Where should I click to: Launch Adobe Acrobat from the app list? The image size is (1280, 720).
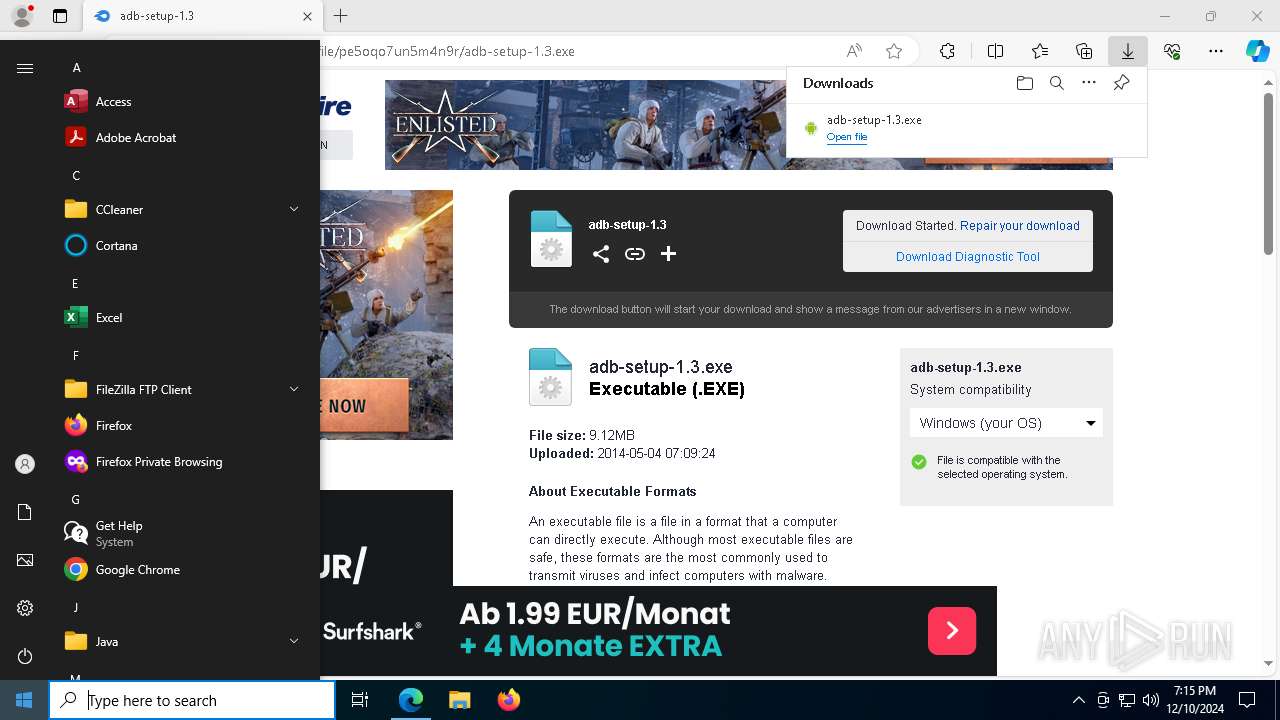180,137
